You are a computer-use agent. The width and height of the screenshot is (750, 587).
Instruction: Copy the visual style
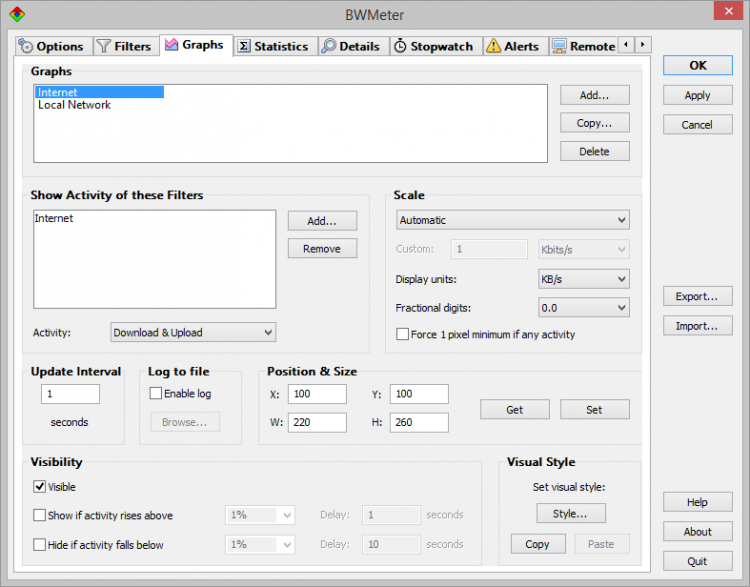(538, 544)
